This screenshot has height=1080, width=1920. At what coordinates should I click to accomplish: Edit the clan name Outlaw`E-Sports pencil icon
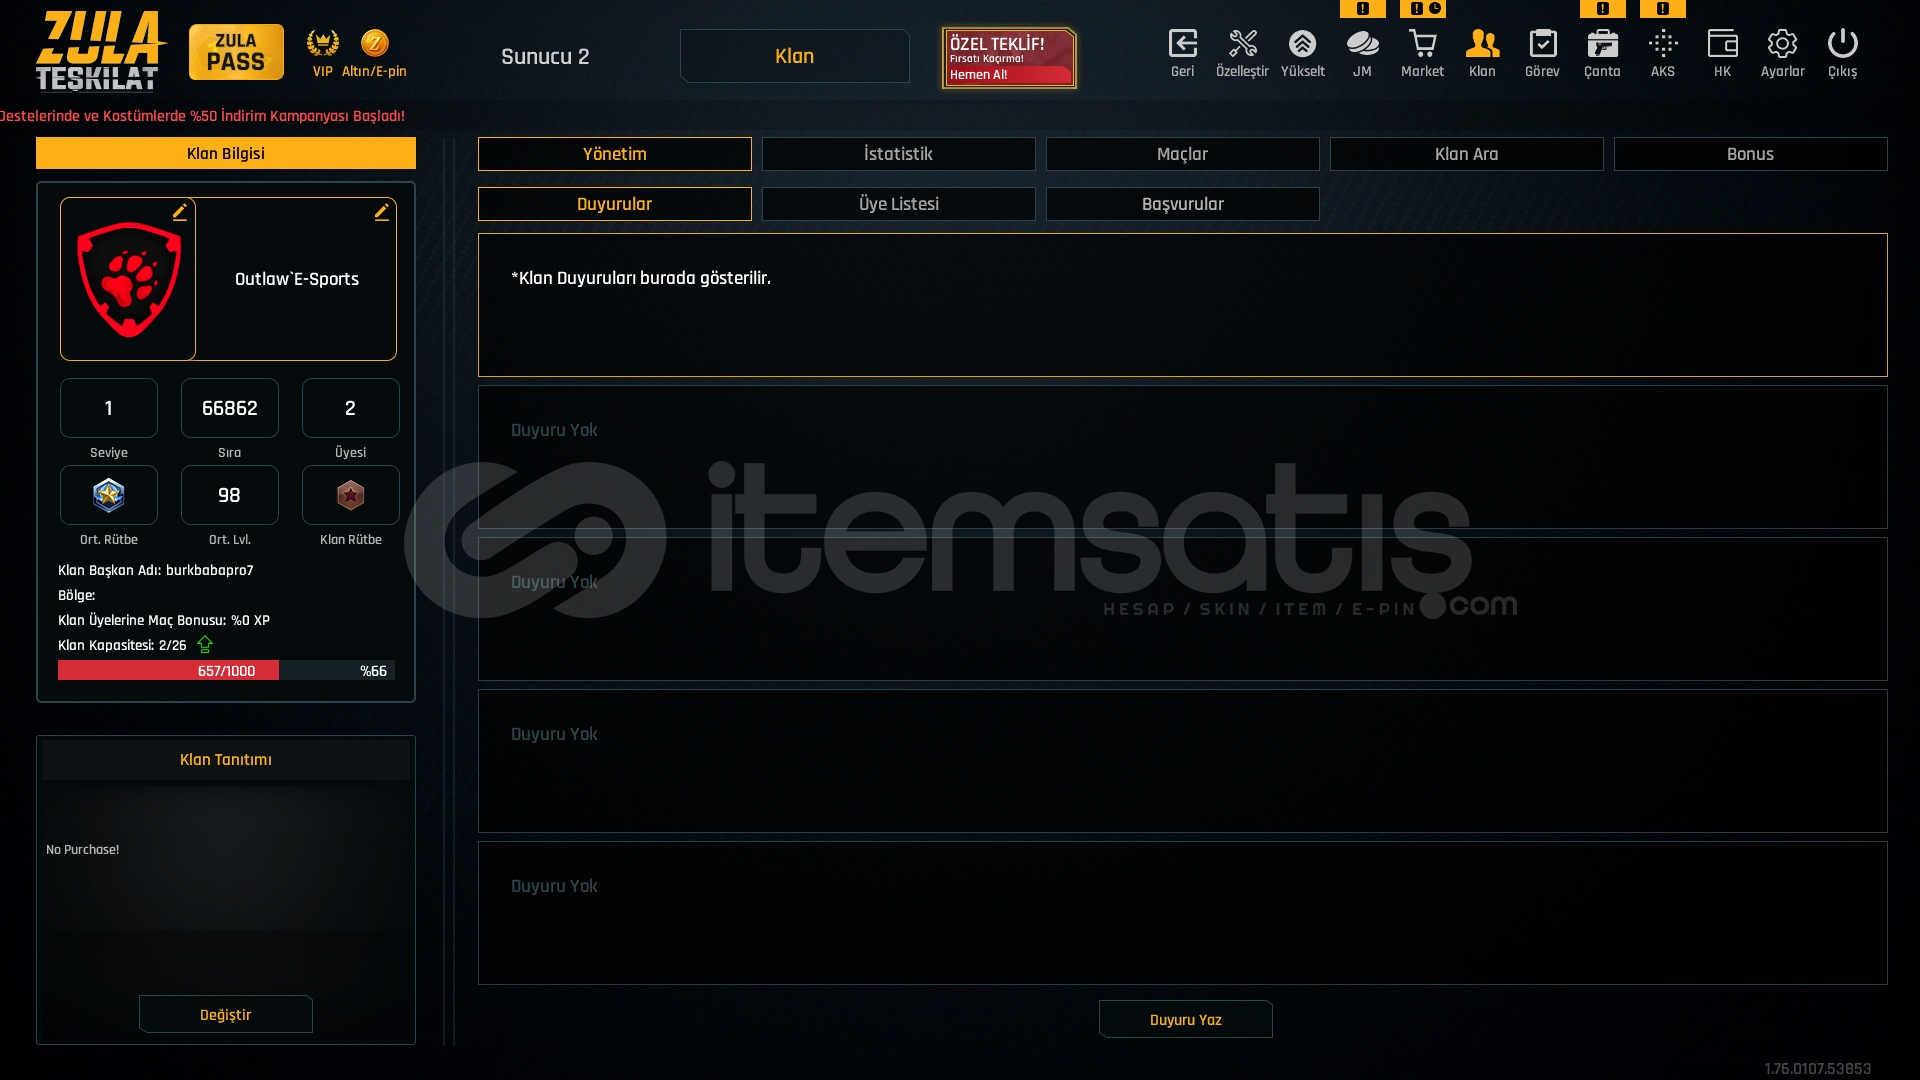point(381,211)
